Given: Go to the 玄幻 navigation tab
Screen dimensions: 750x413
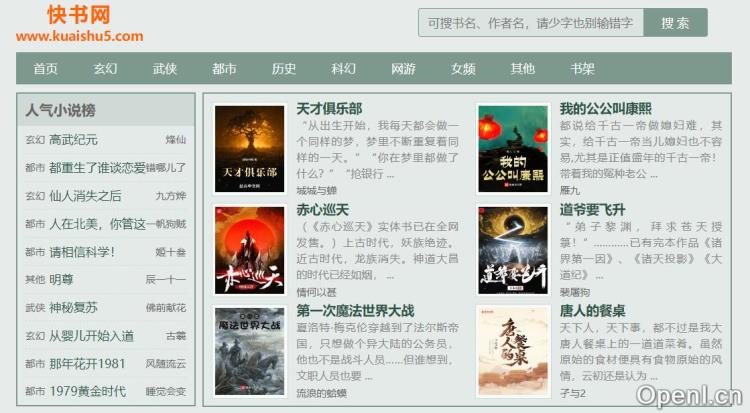Looking at the screenshot, I should [105, 68].
